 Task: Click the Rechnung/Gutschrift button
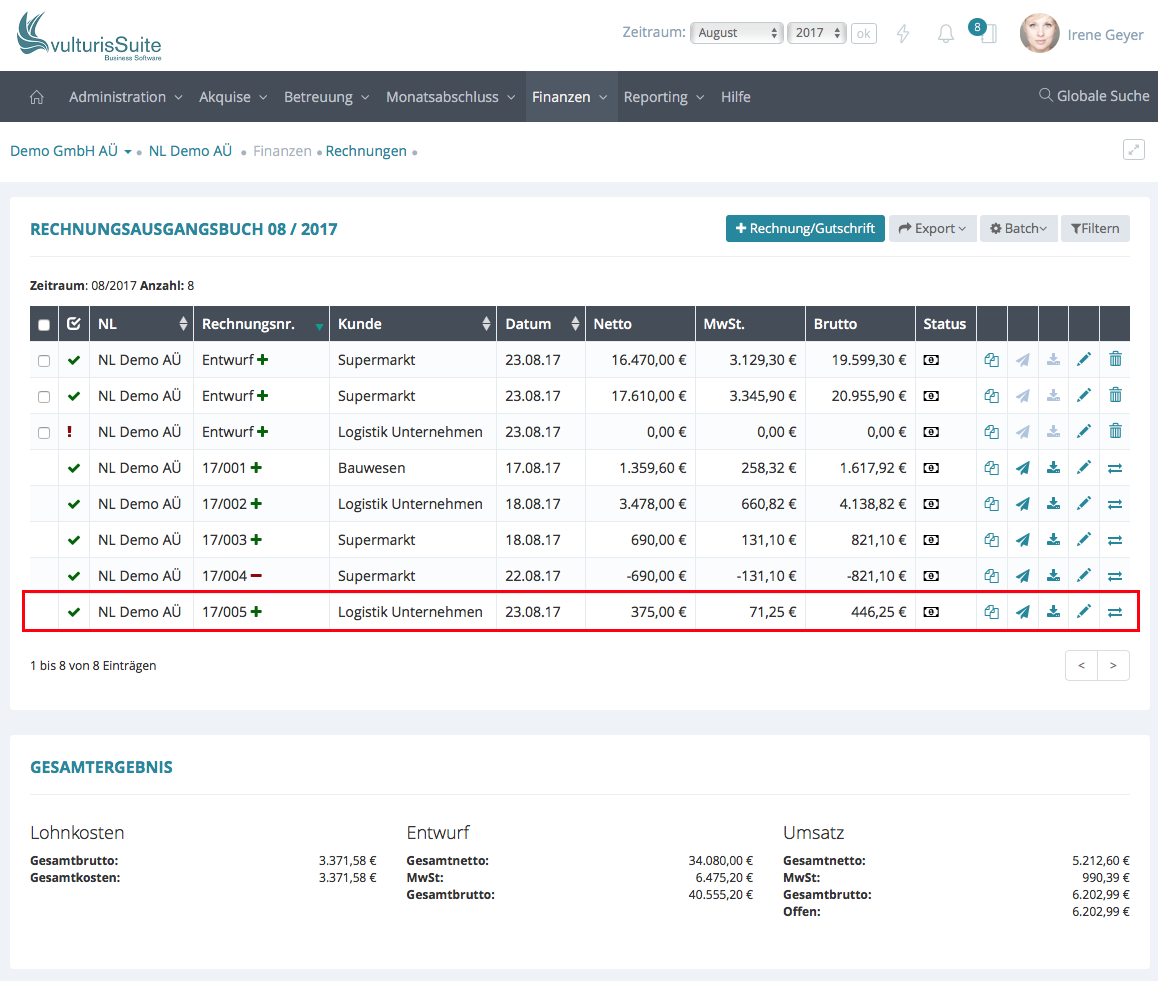click(805, 229)
